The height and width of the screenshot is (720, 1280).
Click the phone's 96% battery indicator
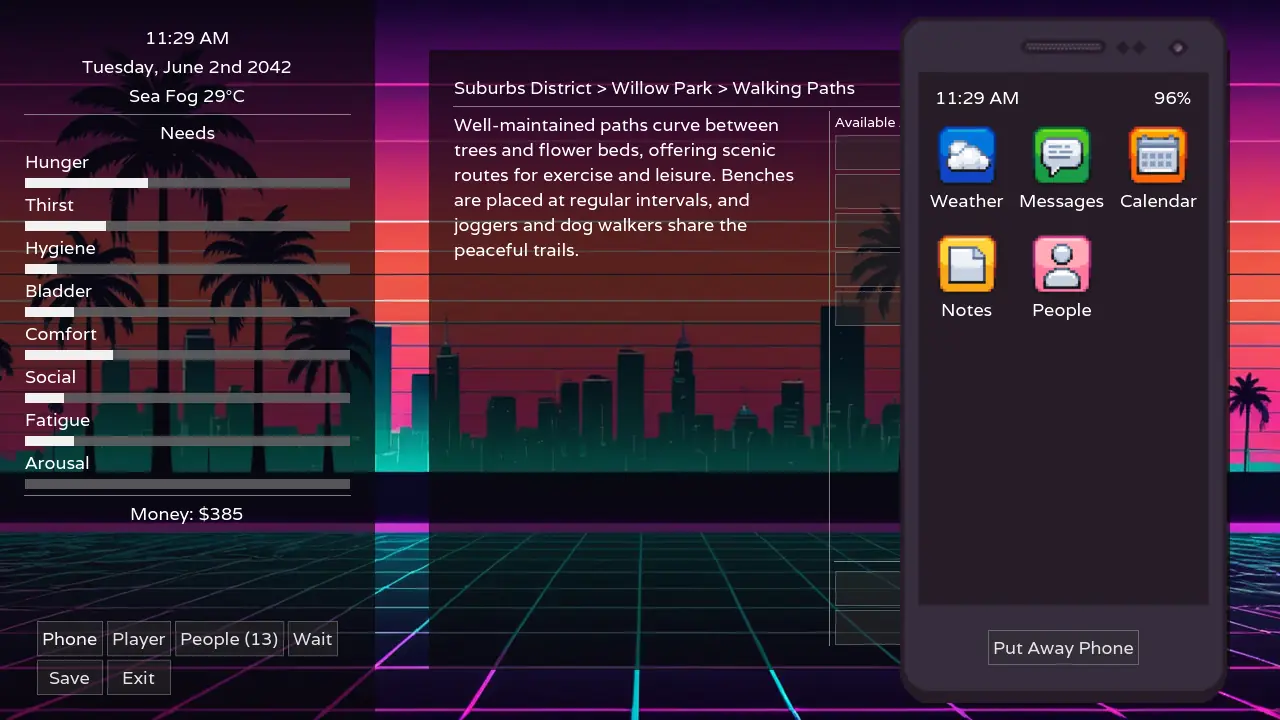click(1172, 98)
